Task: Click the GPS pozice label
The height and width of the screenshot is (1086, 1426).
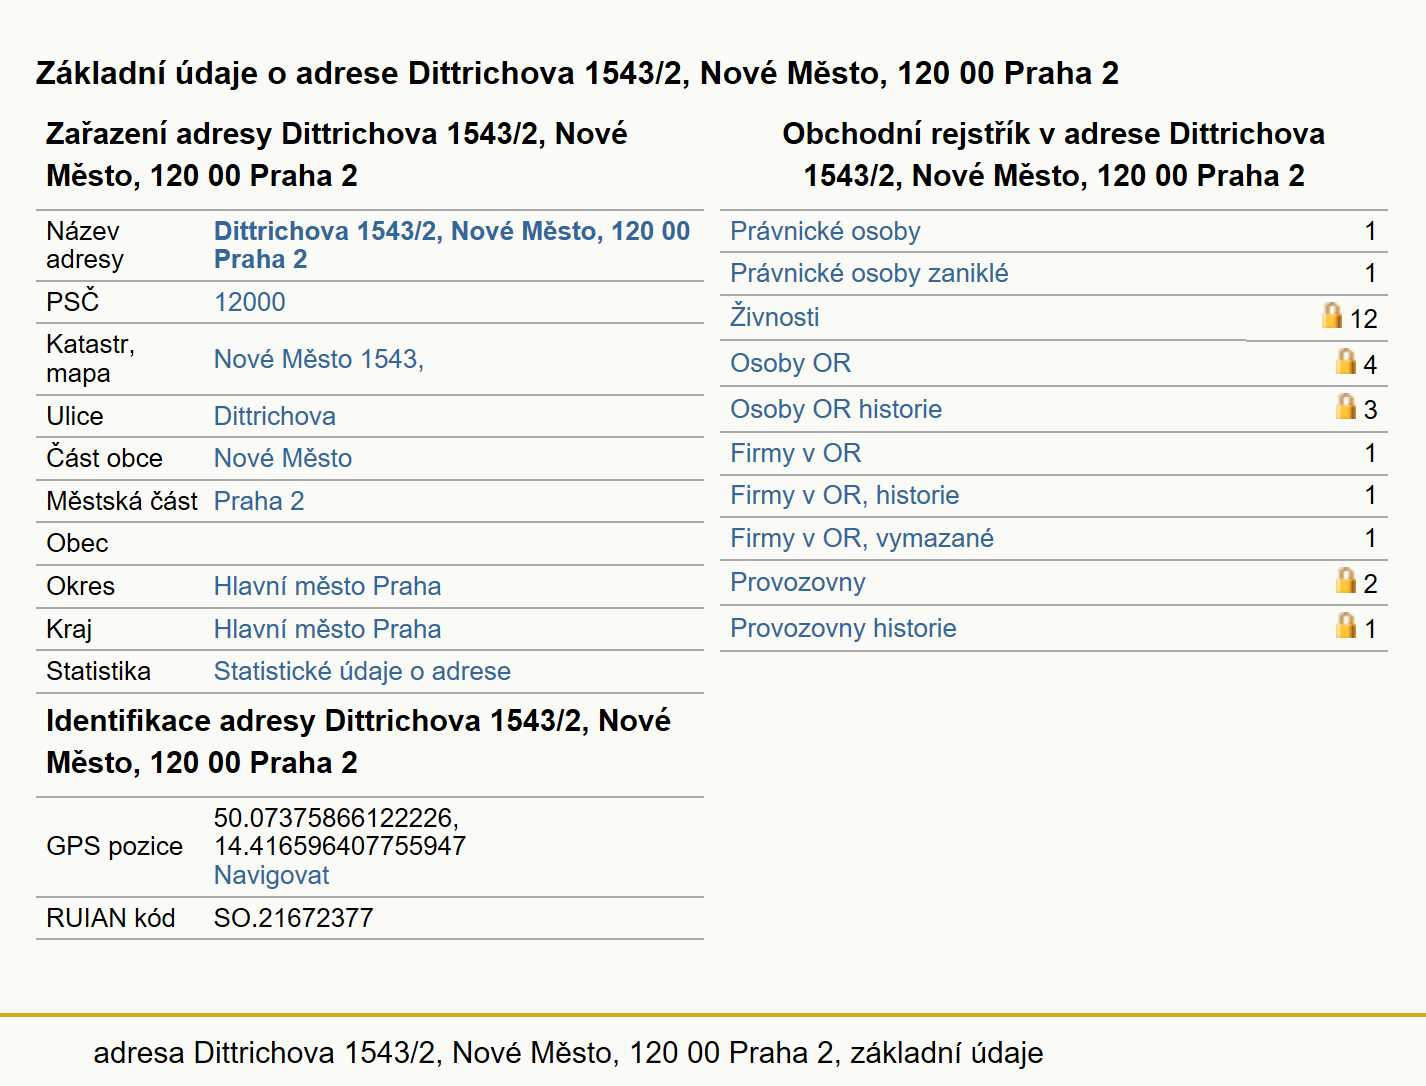Action: (114, 846)
